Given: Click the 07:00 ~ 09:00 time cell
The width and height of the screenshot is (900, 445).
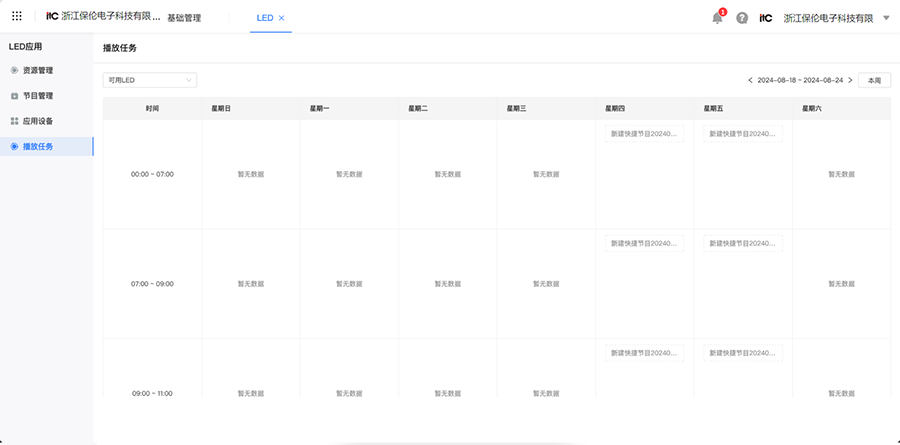Looking at the screenshot, I should click(x=152, y=284).
